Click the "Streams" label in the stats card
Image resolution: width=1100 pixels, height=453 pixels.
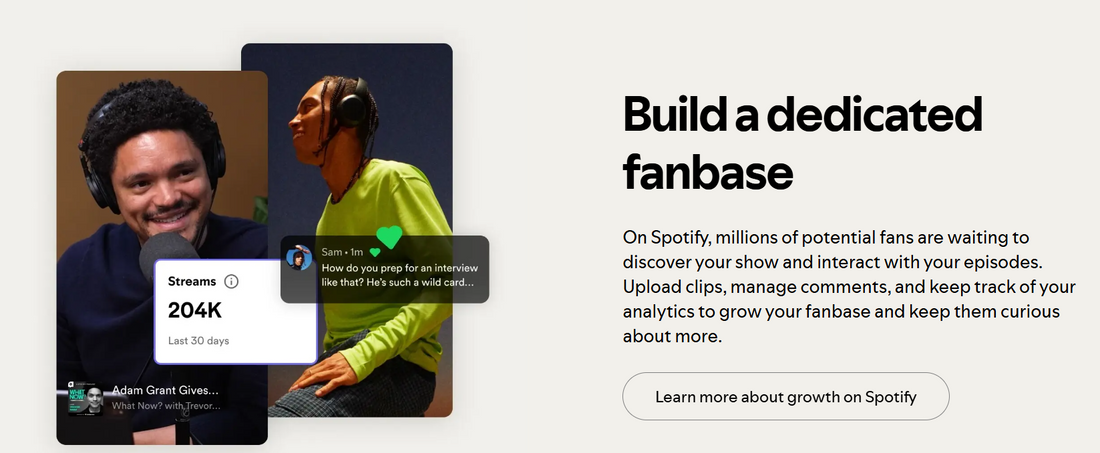tap(191, 282)
